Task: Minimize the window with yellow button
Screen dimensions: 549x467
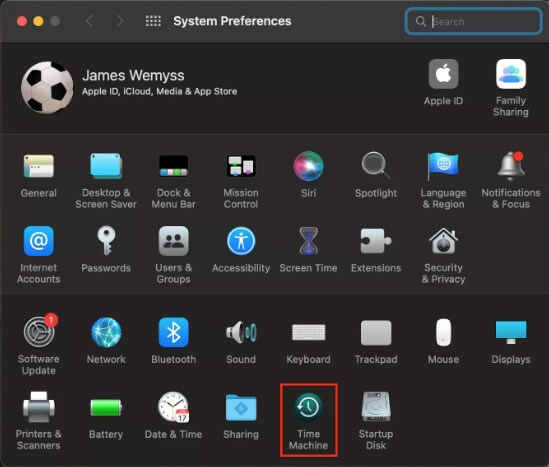Action: (38, 21)
